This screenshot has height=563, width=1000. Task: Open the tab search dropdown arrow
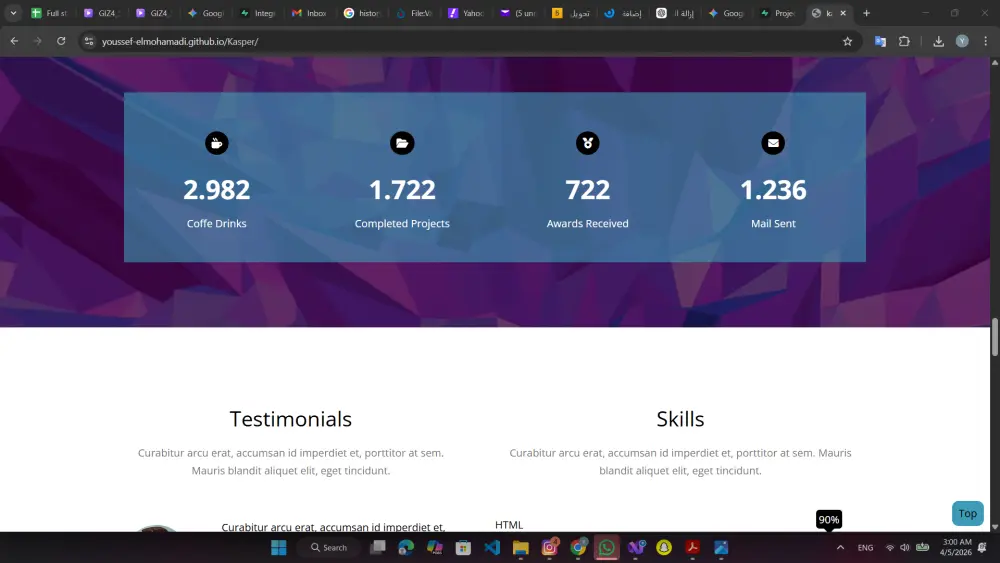(13, 13)
